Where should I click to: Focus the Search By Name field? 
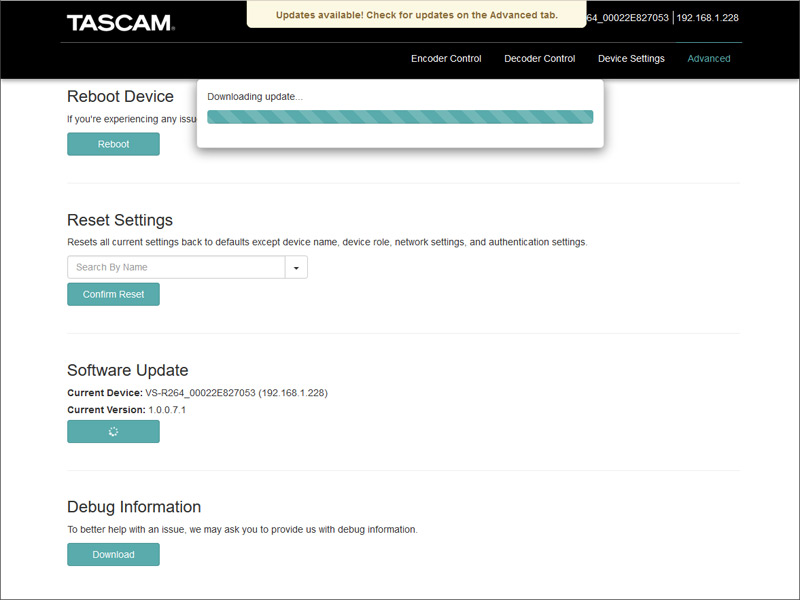coord(176,268)
